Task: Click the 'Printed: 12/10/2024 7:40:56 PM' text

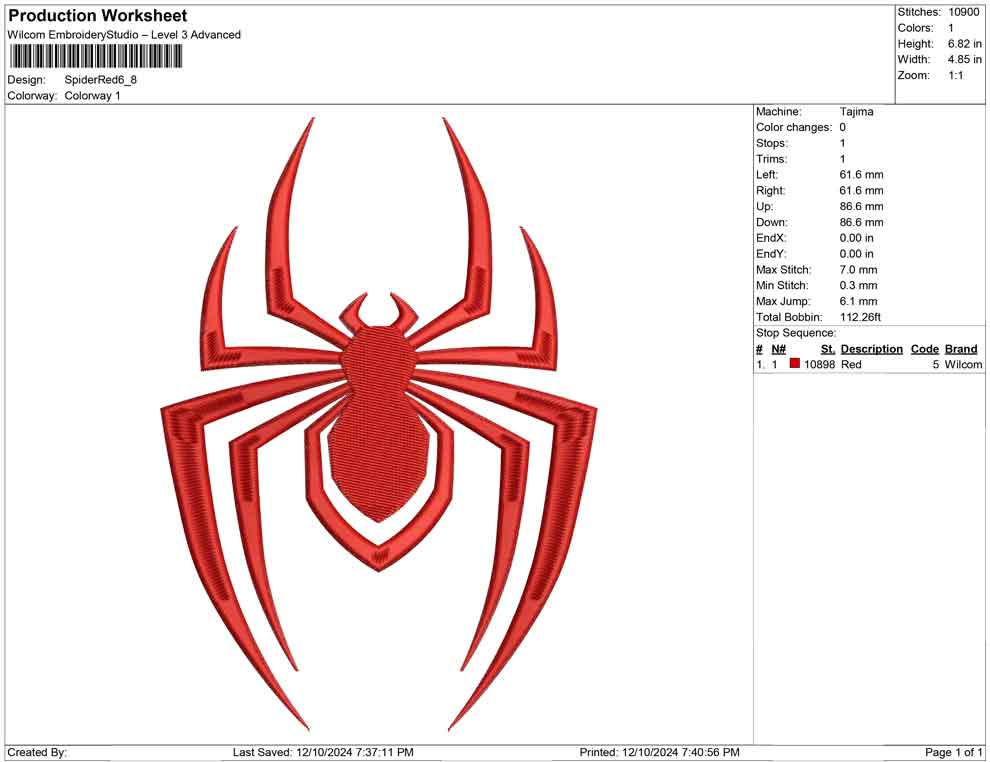Action: tap(659, 752)
